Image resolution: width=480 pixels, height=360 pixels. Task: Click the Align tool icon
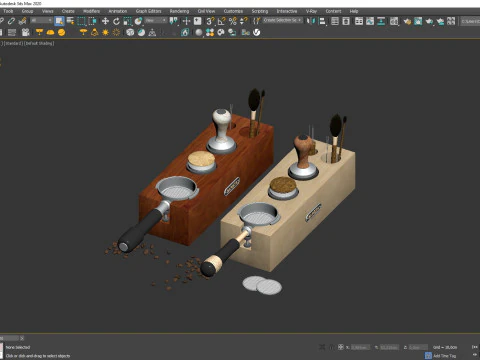(x=322, y=21)
